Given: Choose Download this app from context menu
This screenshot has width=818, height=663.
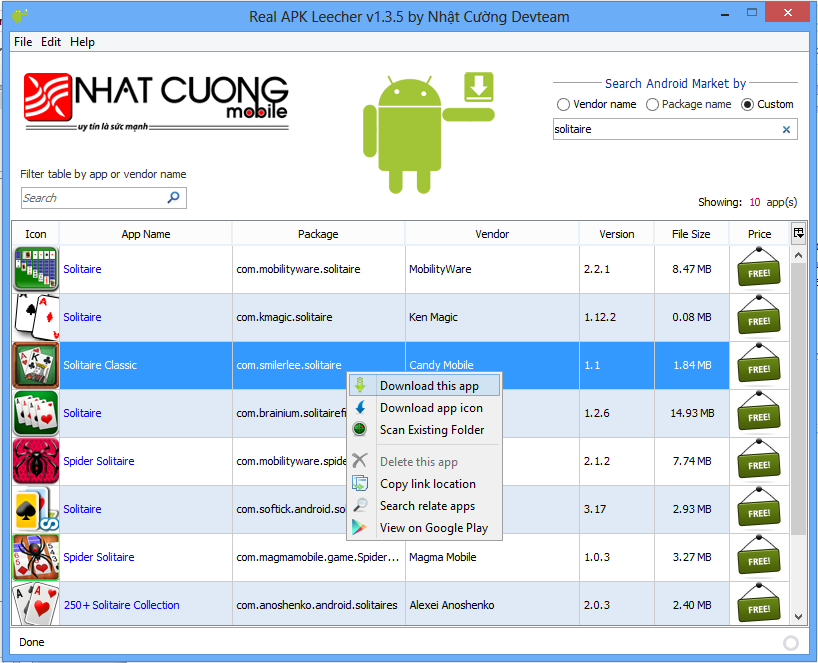Looking at the screenshot, I should tap(425, 386).
